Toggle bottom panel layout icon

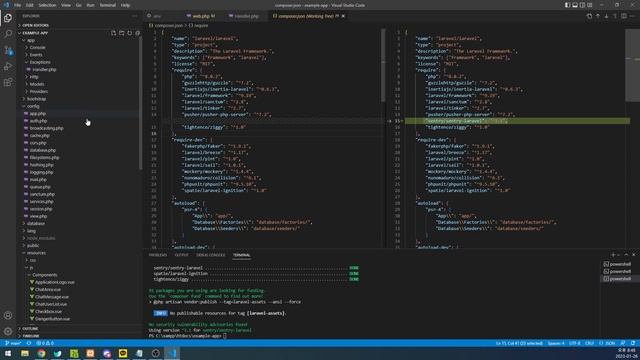point(575,5)
